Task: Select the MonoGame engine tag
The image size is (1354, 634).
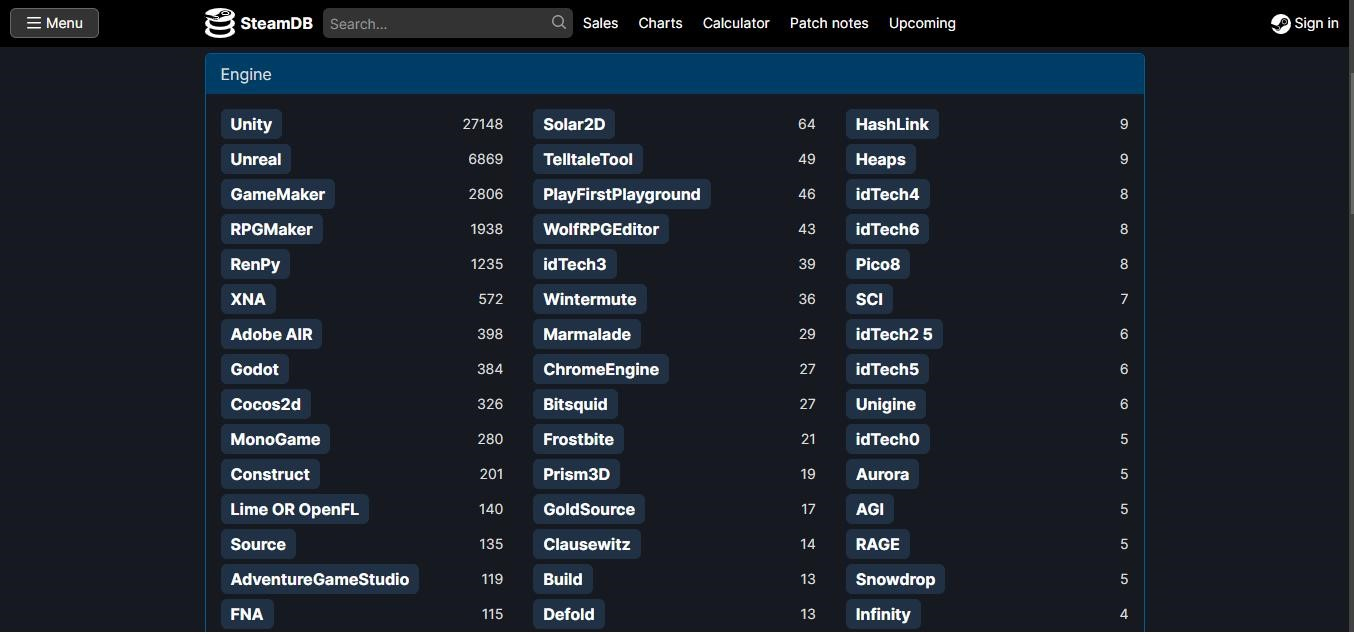Action: [276, 439]
